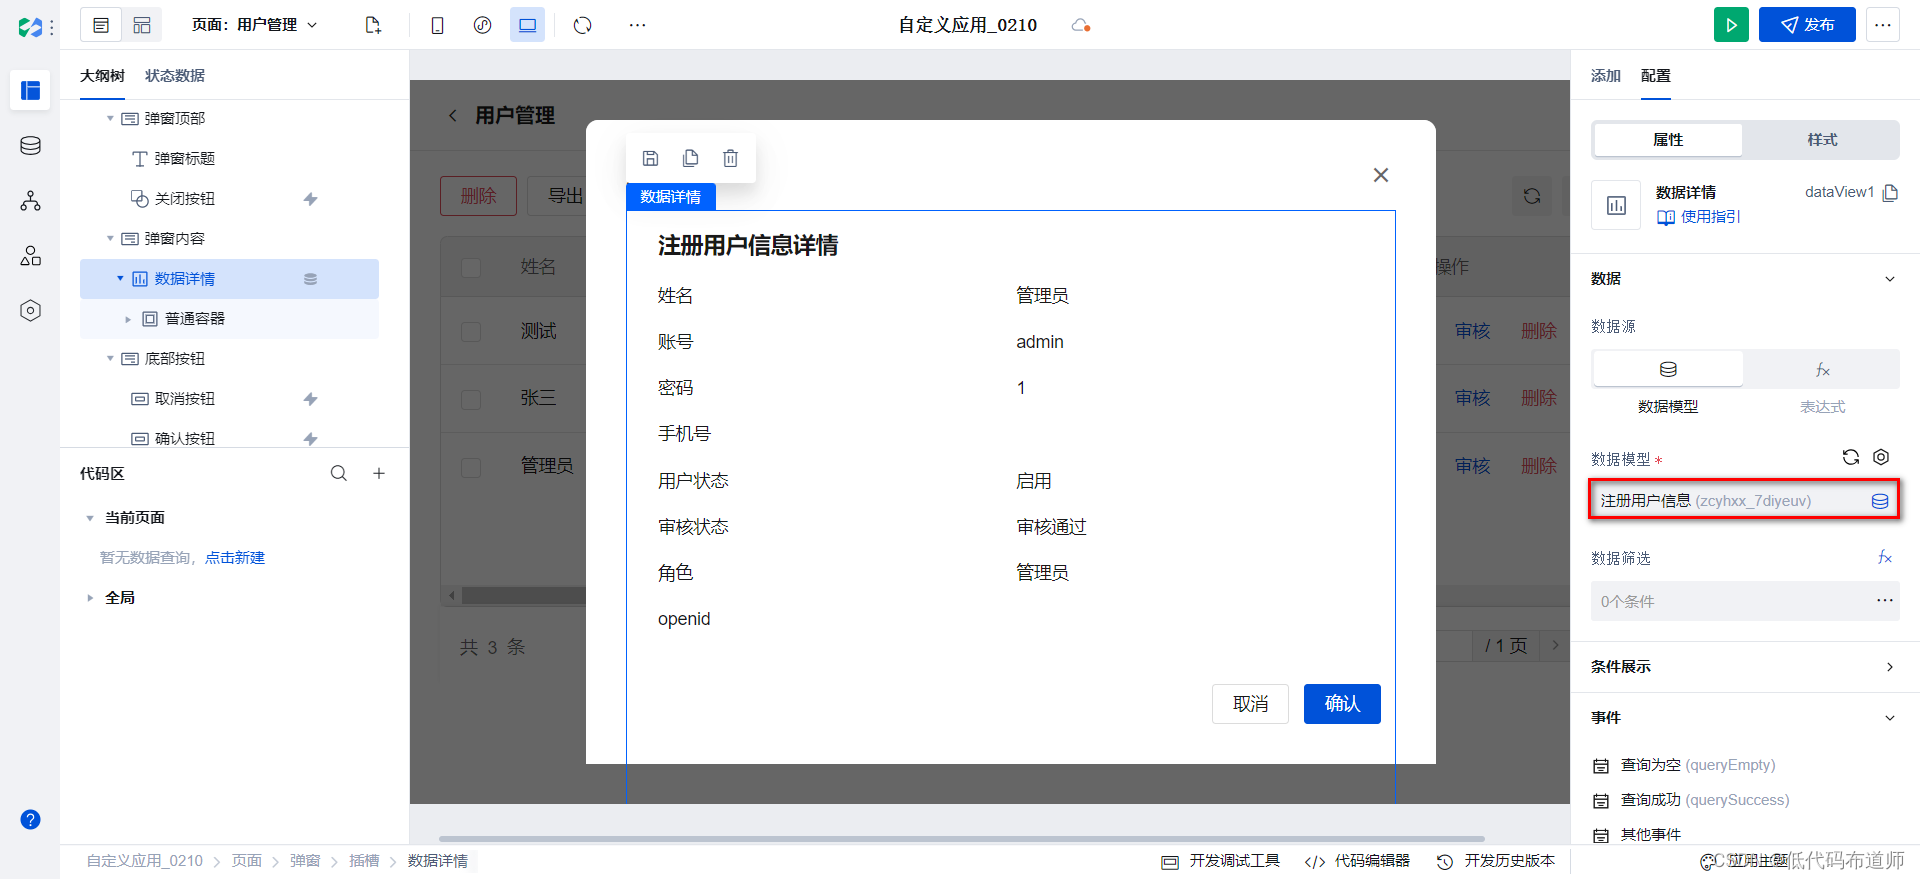
Task: Click the 取消 button in the dialog
Action: coord(1250,704)
